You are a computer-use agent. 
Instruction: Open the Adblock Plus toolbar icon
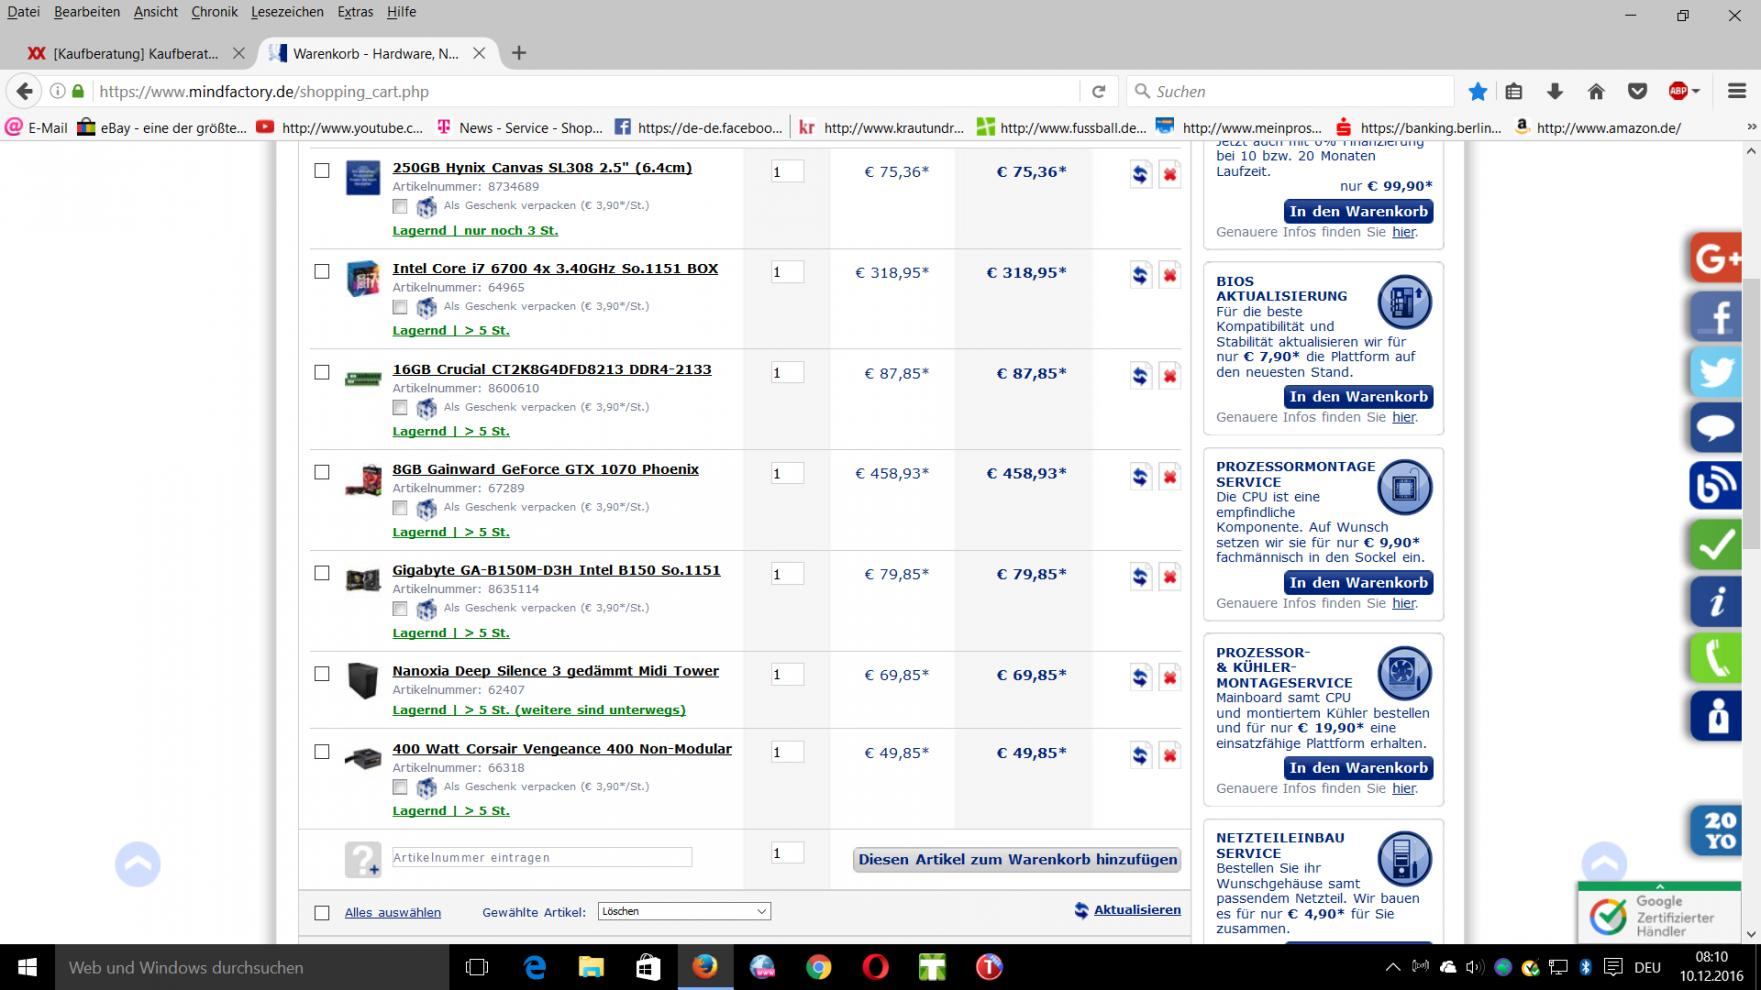[1678, 91]
